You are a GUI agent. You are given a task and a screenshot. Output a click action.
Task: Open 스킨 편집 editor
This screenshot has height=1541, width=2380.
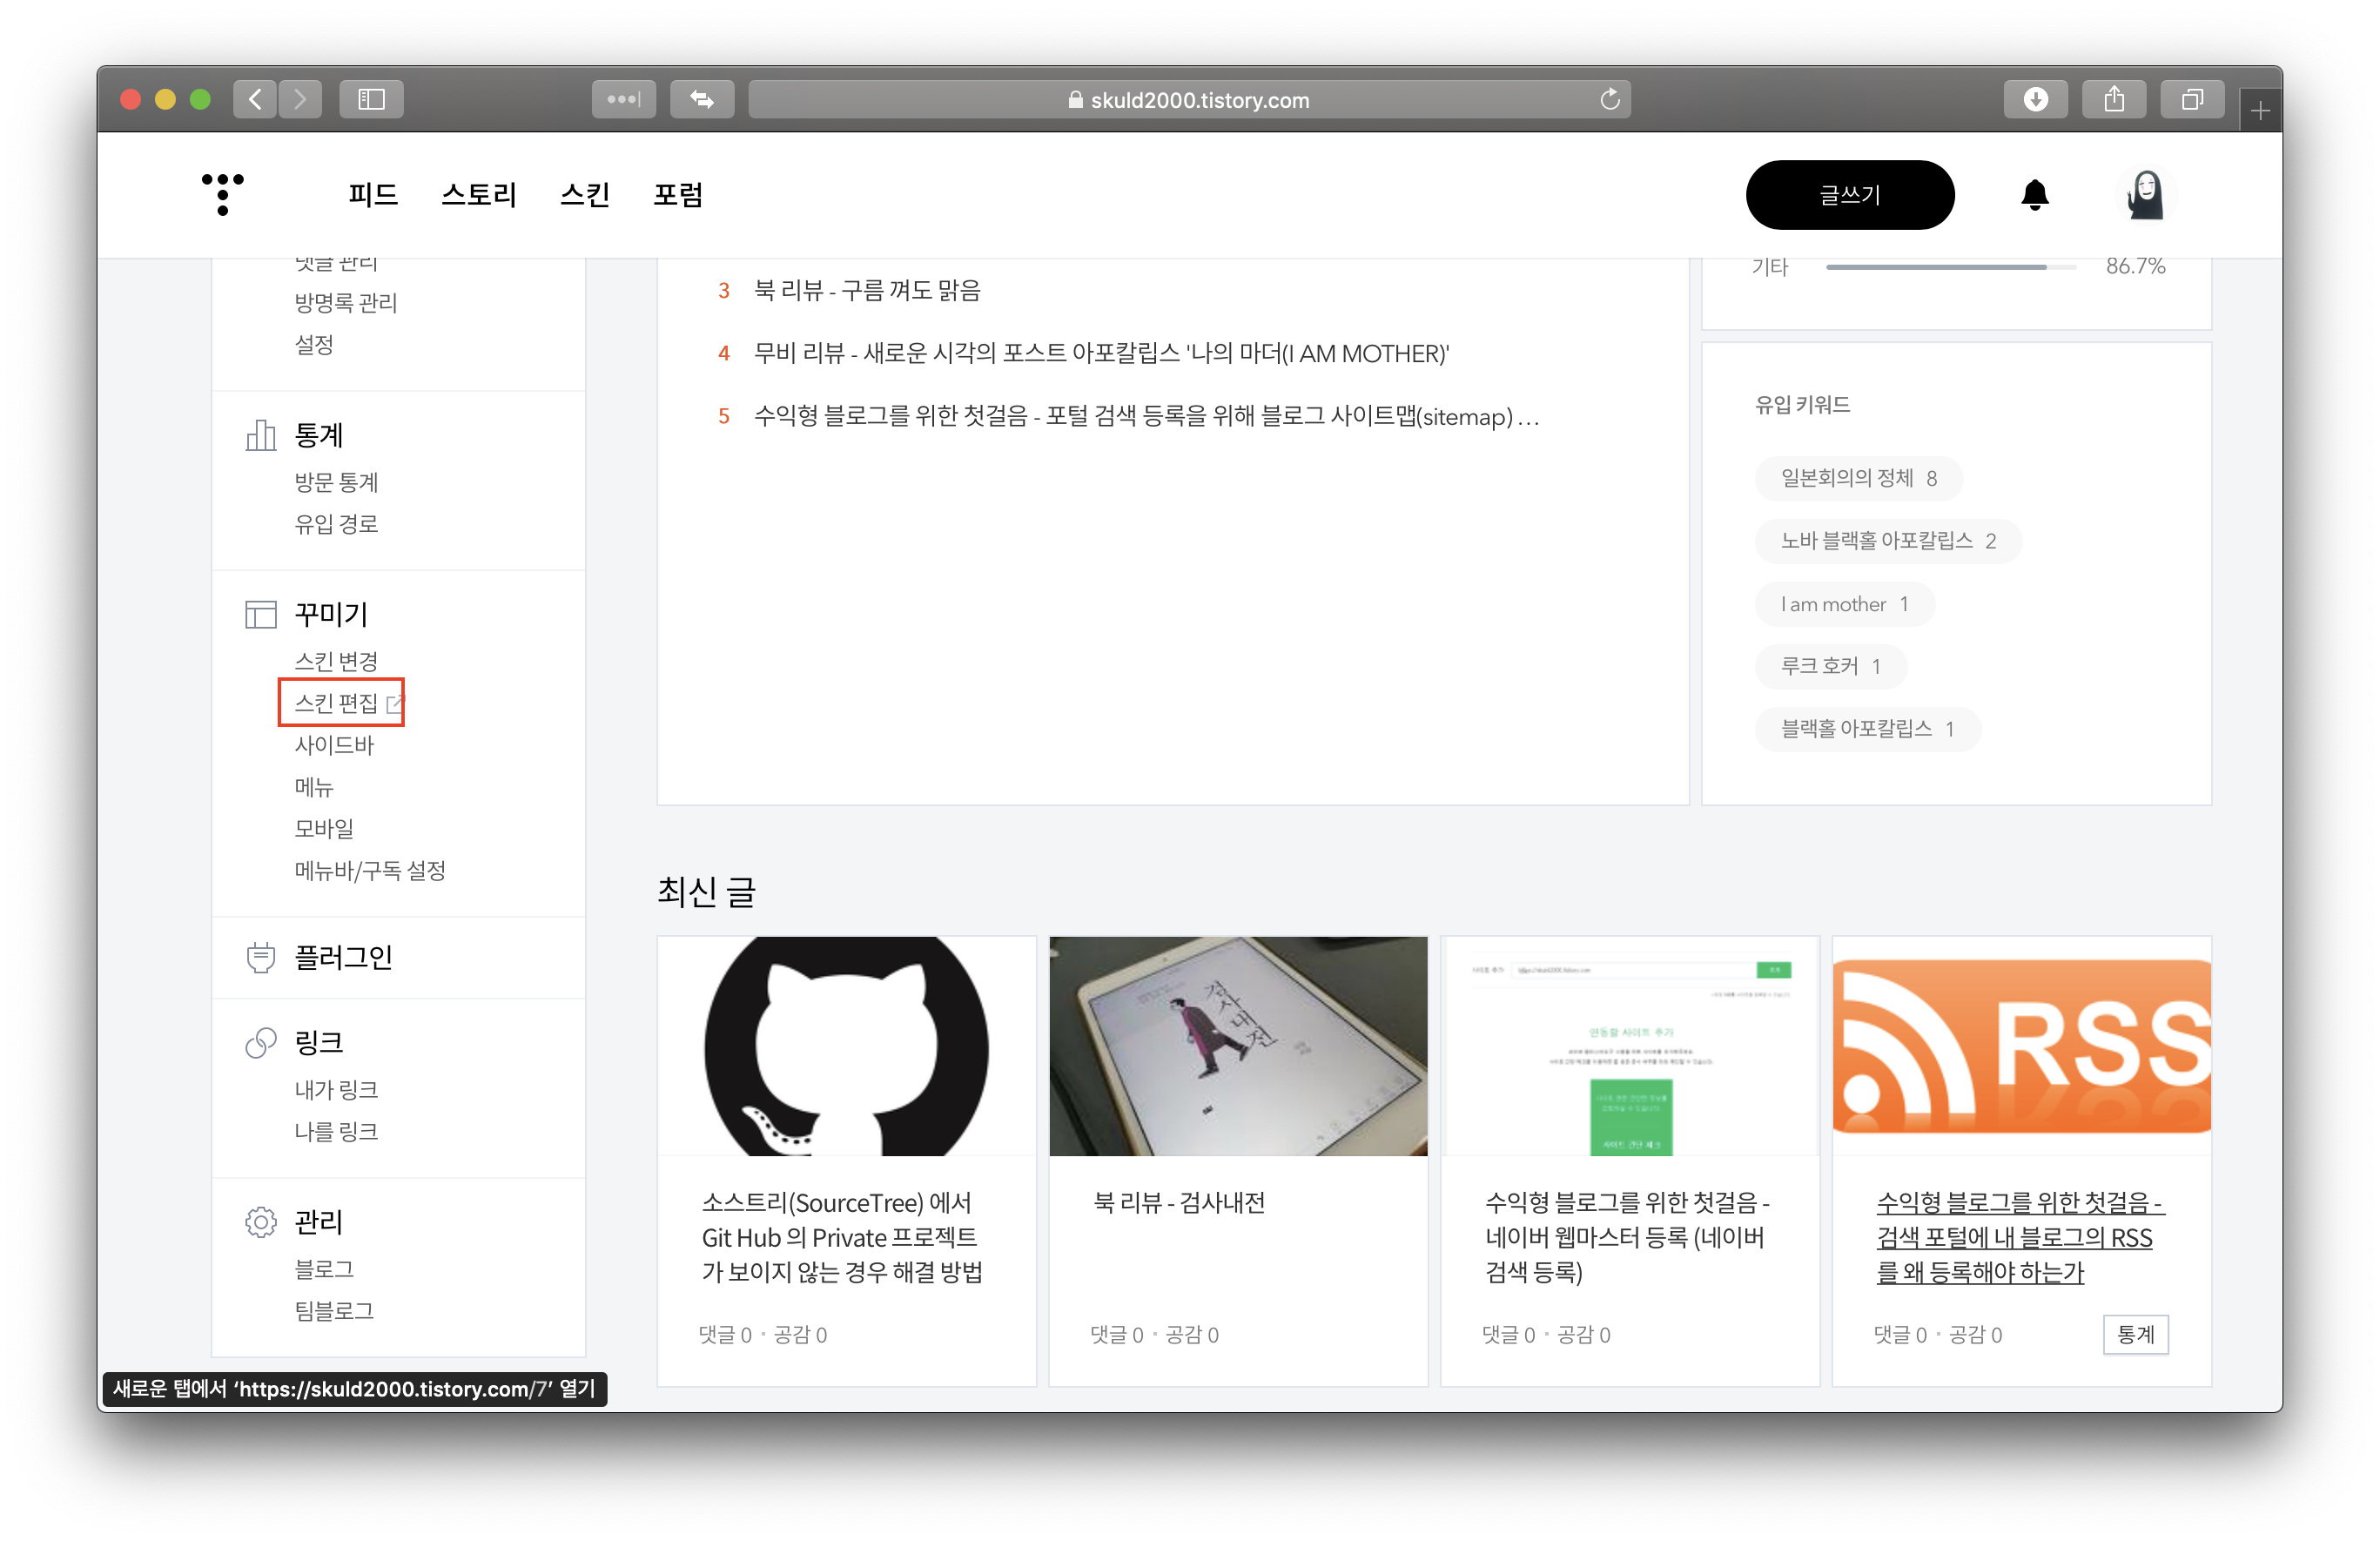click(336, 703)
